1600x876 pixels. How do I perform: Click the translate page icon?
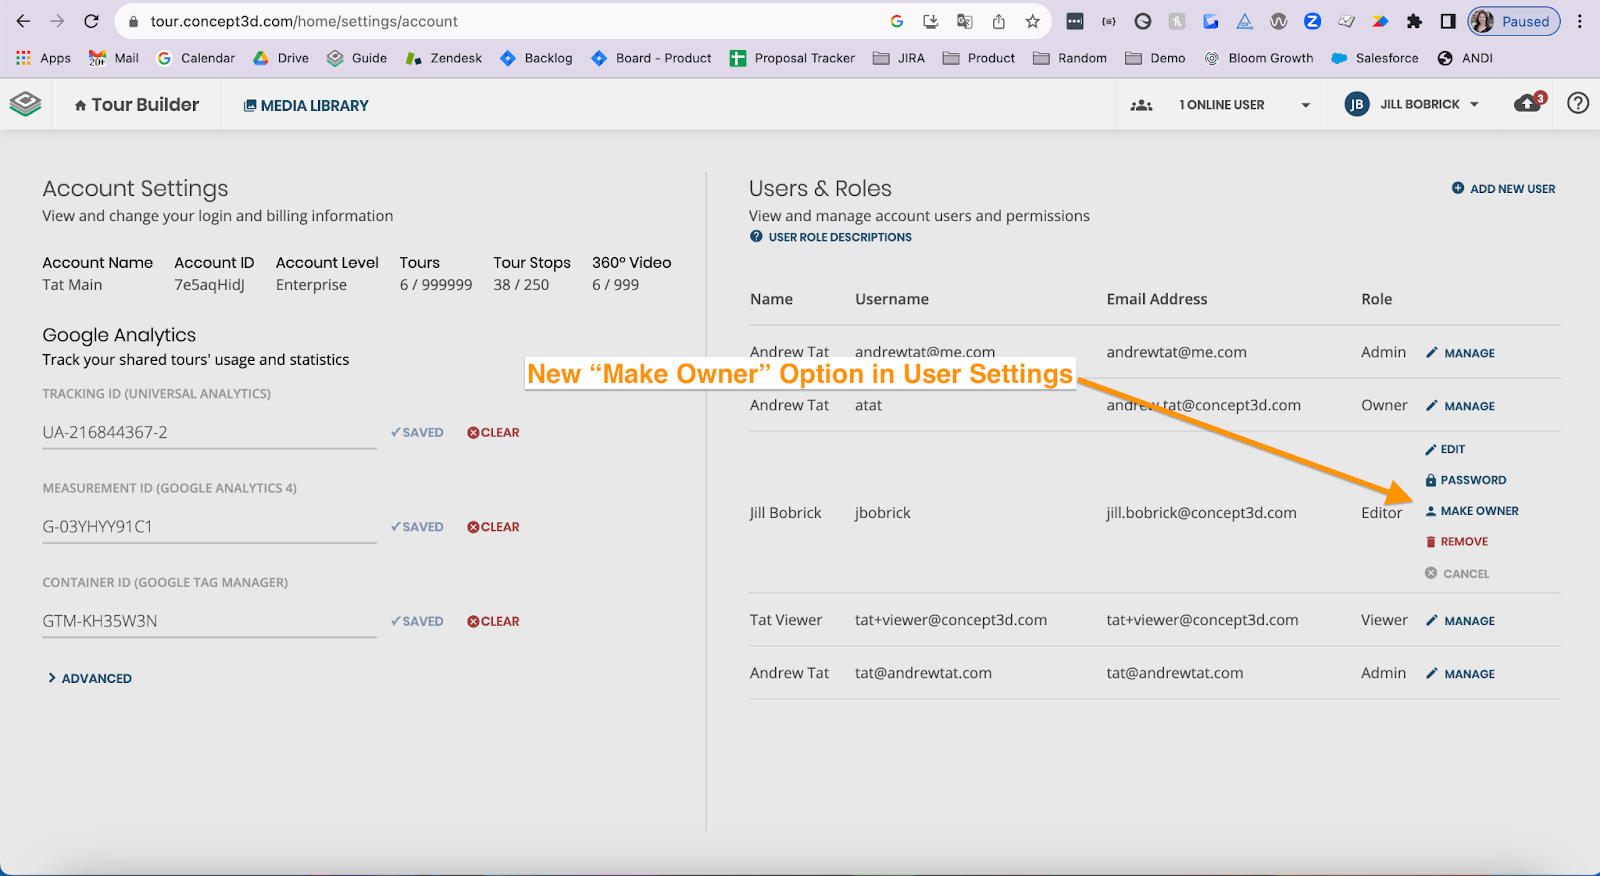(964, 21)
